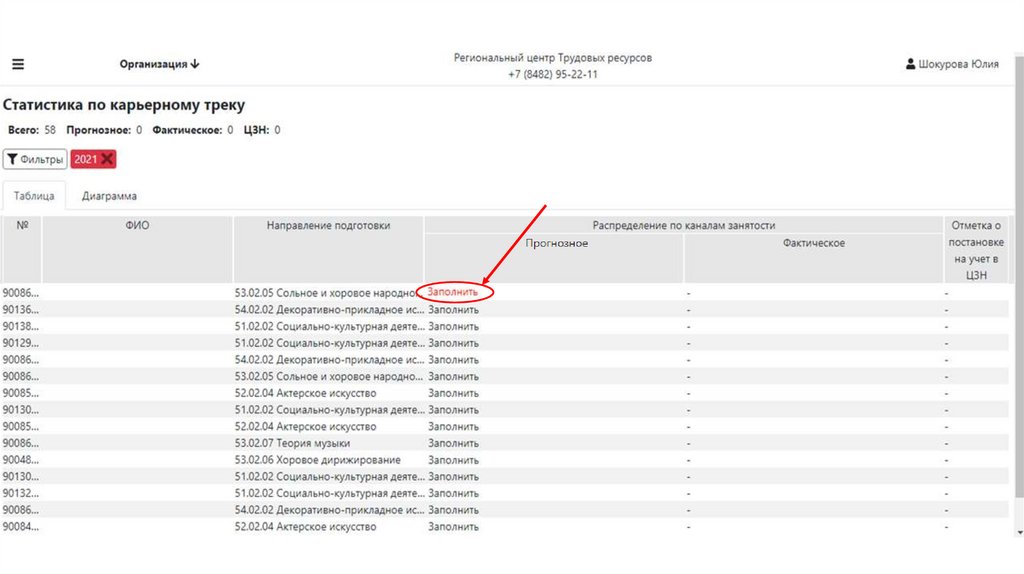Click the number cell 90048...
The width and height of the screenshot is (1024, 574).
coord(21,460)
